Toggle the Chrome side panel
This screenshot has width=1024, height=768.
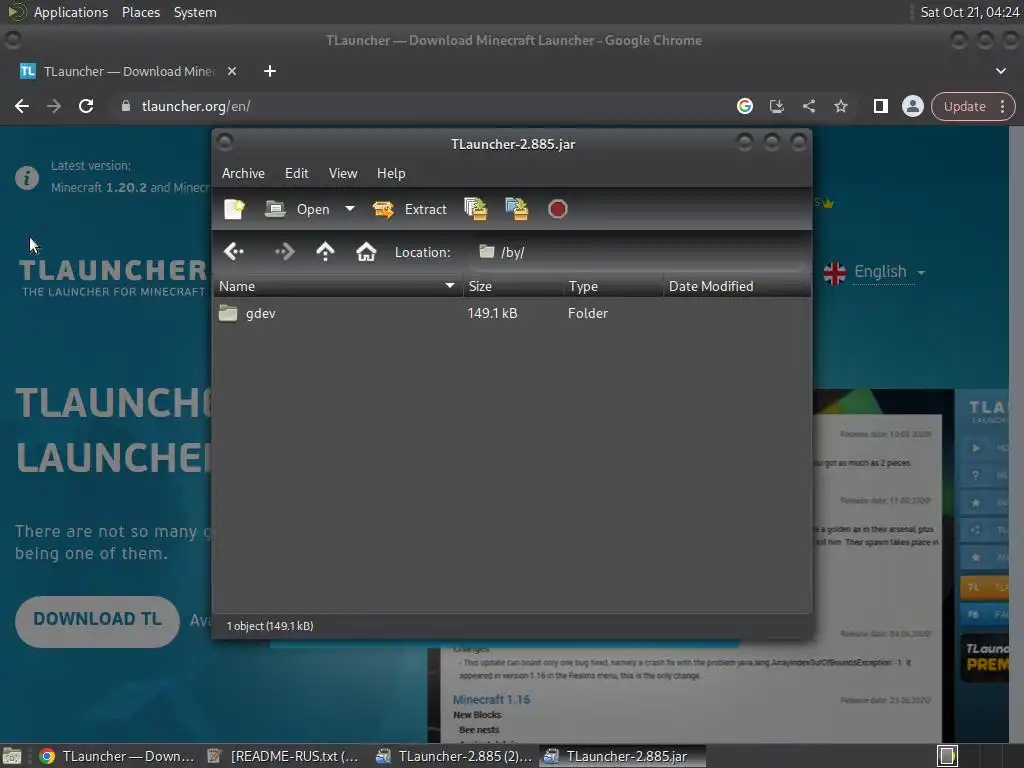click(x=880, y=106)
